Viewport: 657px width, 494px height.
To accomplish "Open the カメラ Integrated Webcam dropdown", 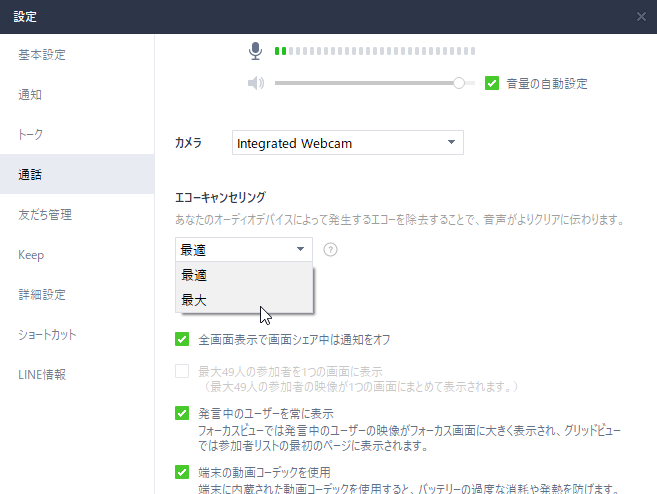I will pos(348,143).
